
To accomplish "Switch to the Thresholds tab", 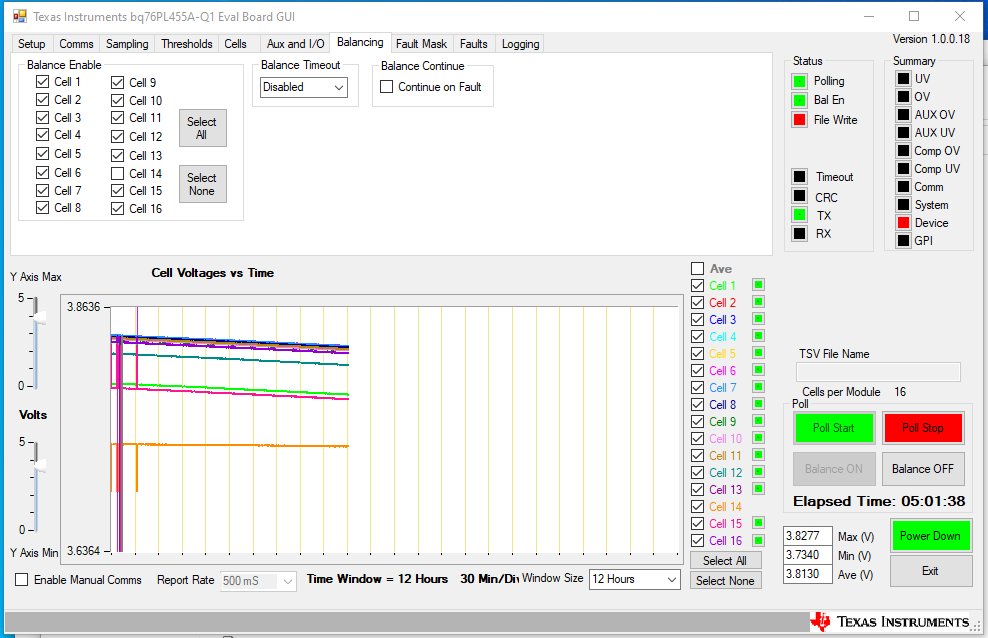I will [186, 43].
